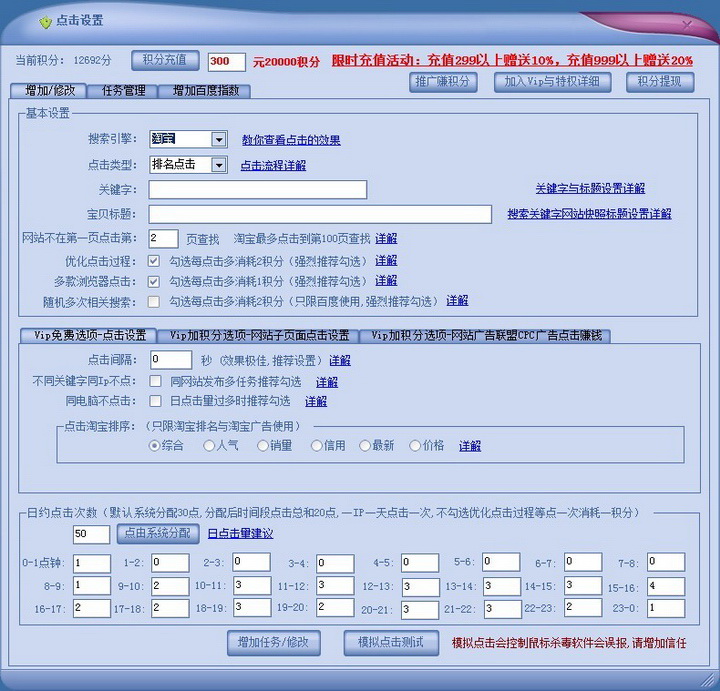This screenshot has height=691, width=720.
Task: Open 详解 link for 随机多次相关搜索
Action: point(457,301)
